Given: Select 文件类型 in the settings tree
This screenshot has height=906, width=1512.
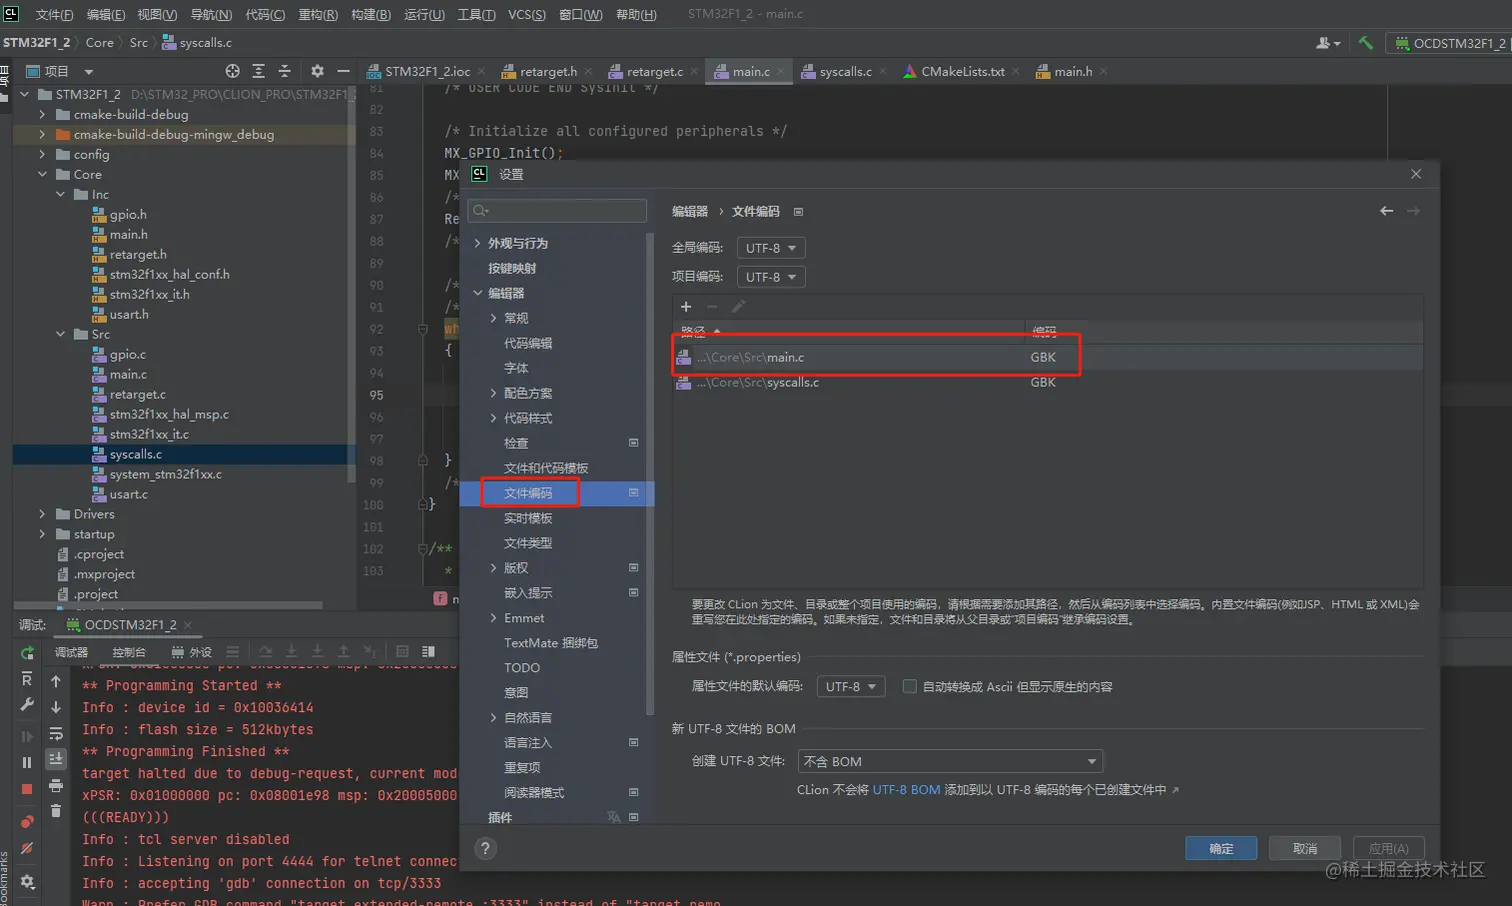Looking at the screenshot, I should [x=528, y=543].
